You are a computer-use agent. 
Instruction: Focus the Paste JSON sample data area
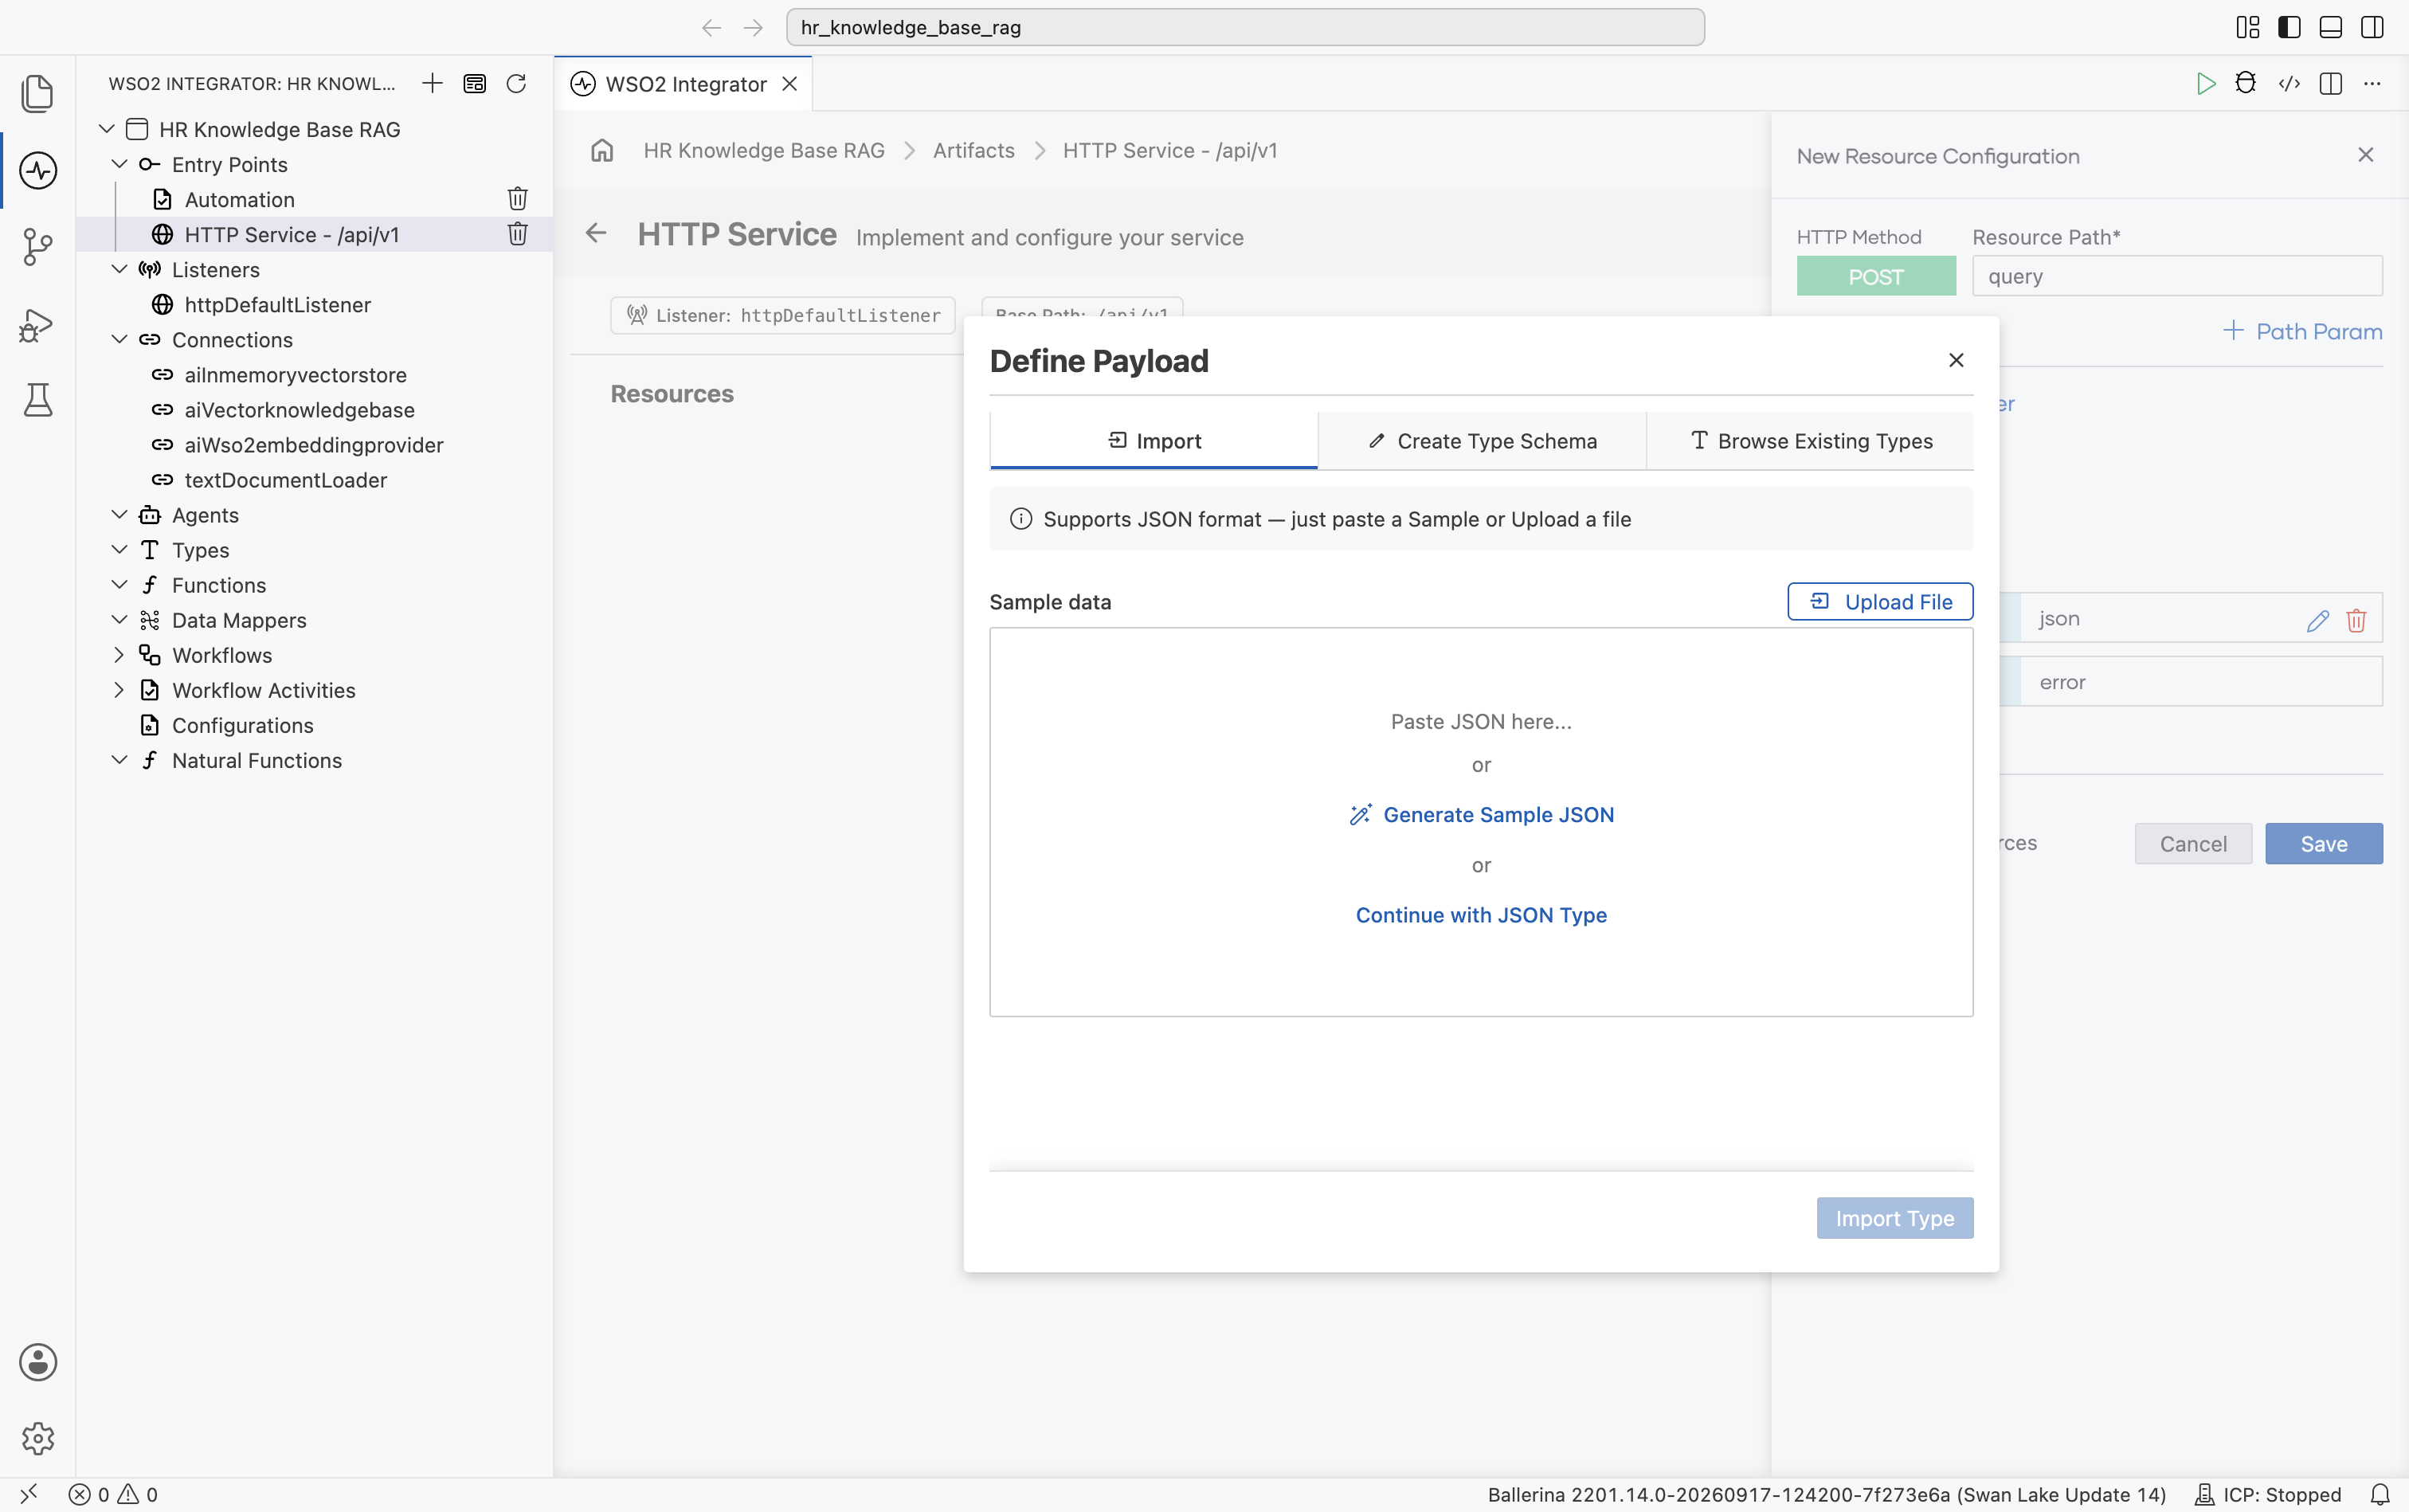[x=1481, y=821]
